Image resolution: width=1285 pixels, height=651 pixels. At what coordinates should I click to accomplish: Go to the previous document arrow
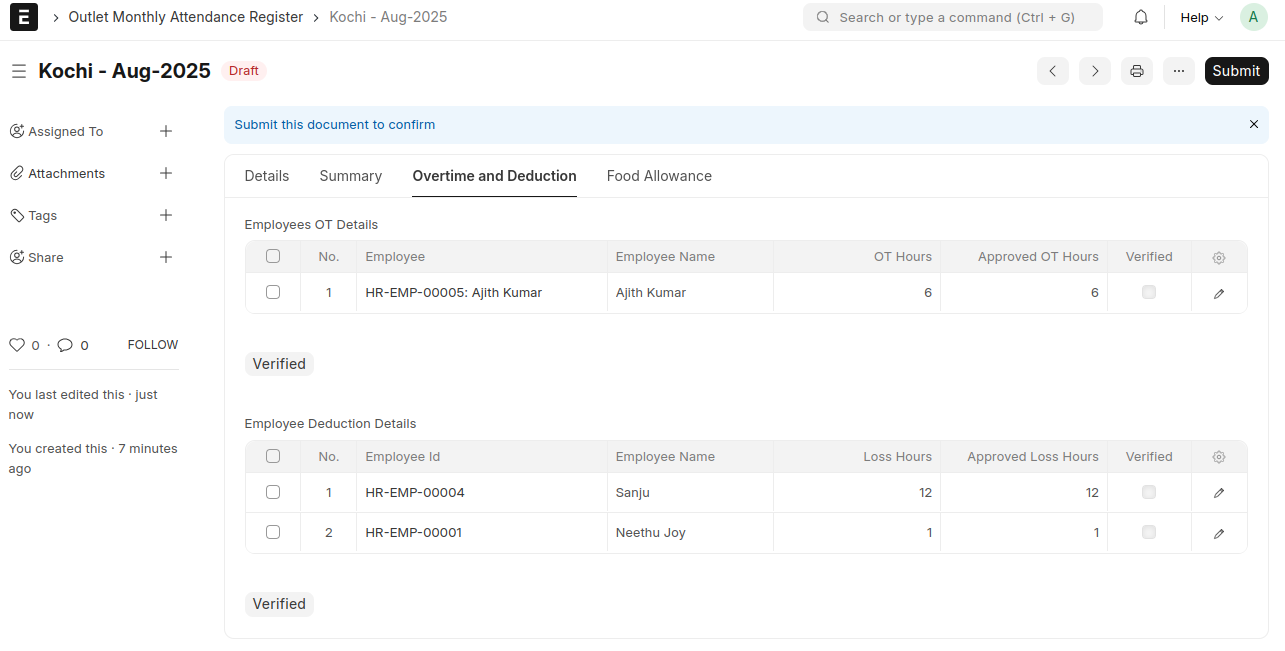1053,71
